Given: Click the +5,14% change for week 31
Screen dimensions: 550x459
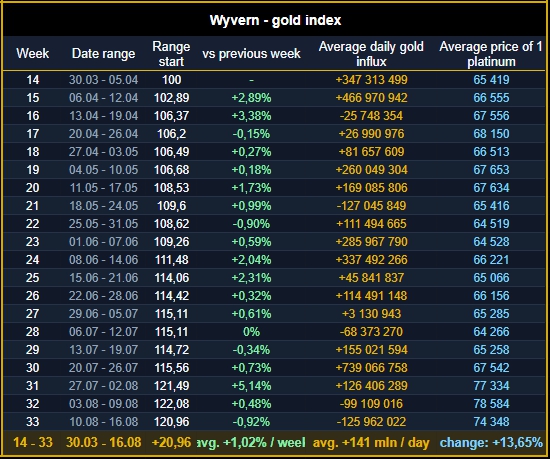Looking at the screenshot, I should click(251, 386).
